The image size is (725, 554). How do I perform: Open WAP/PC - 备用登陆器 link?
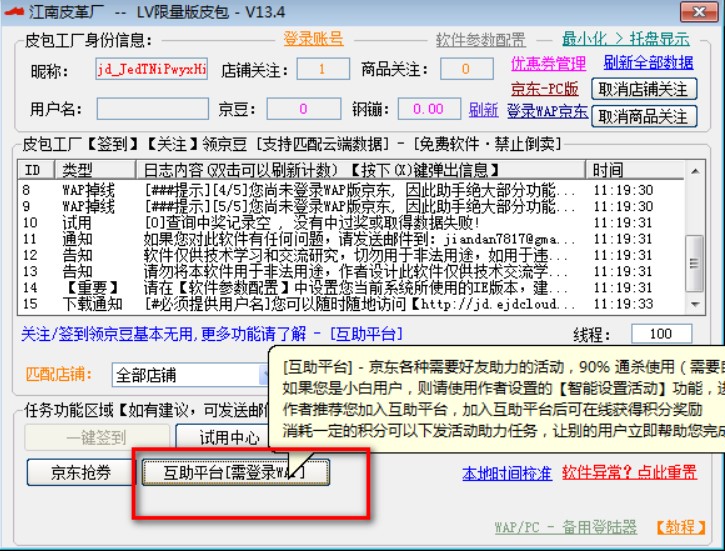565,527
